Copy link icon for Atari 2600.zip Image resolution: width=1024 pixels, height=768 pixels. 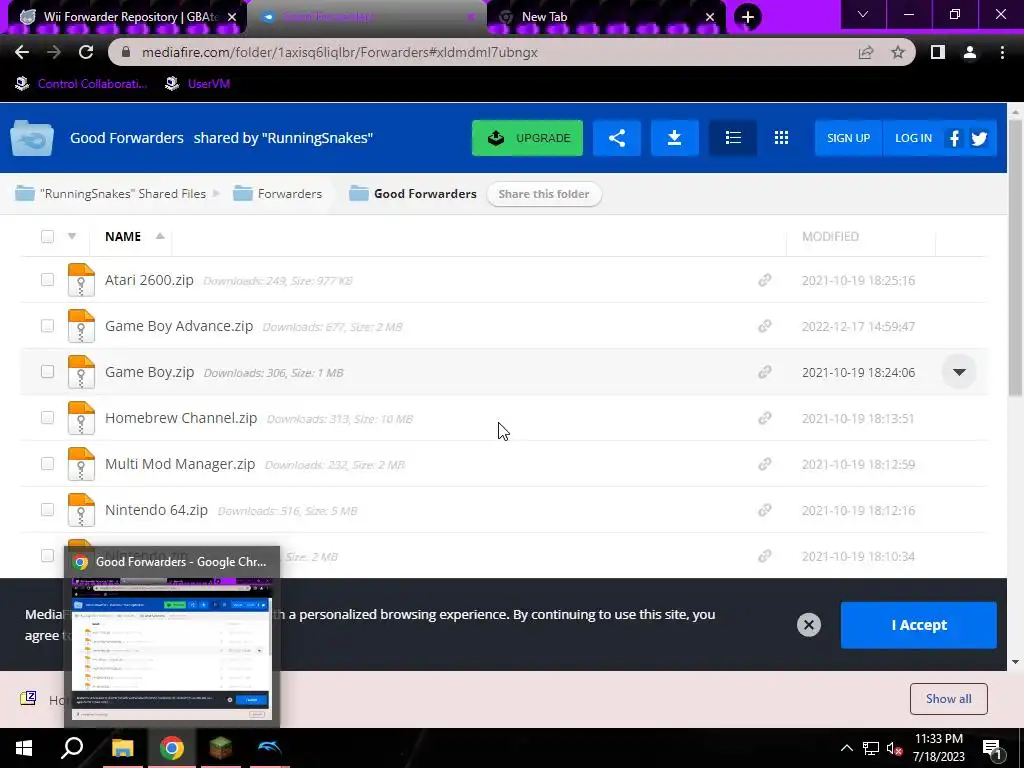765,280
